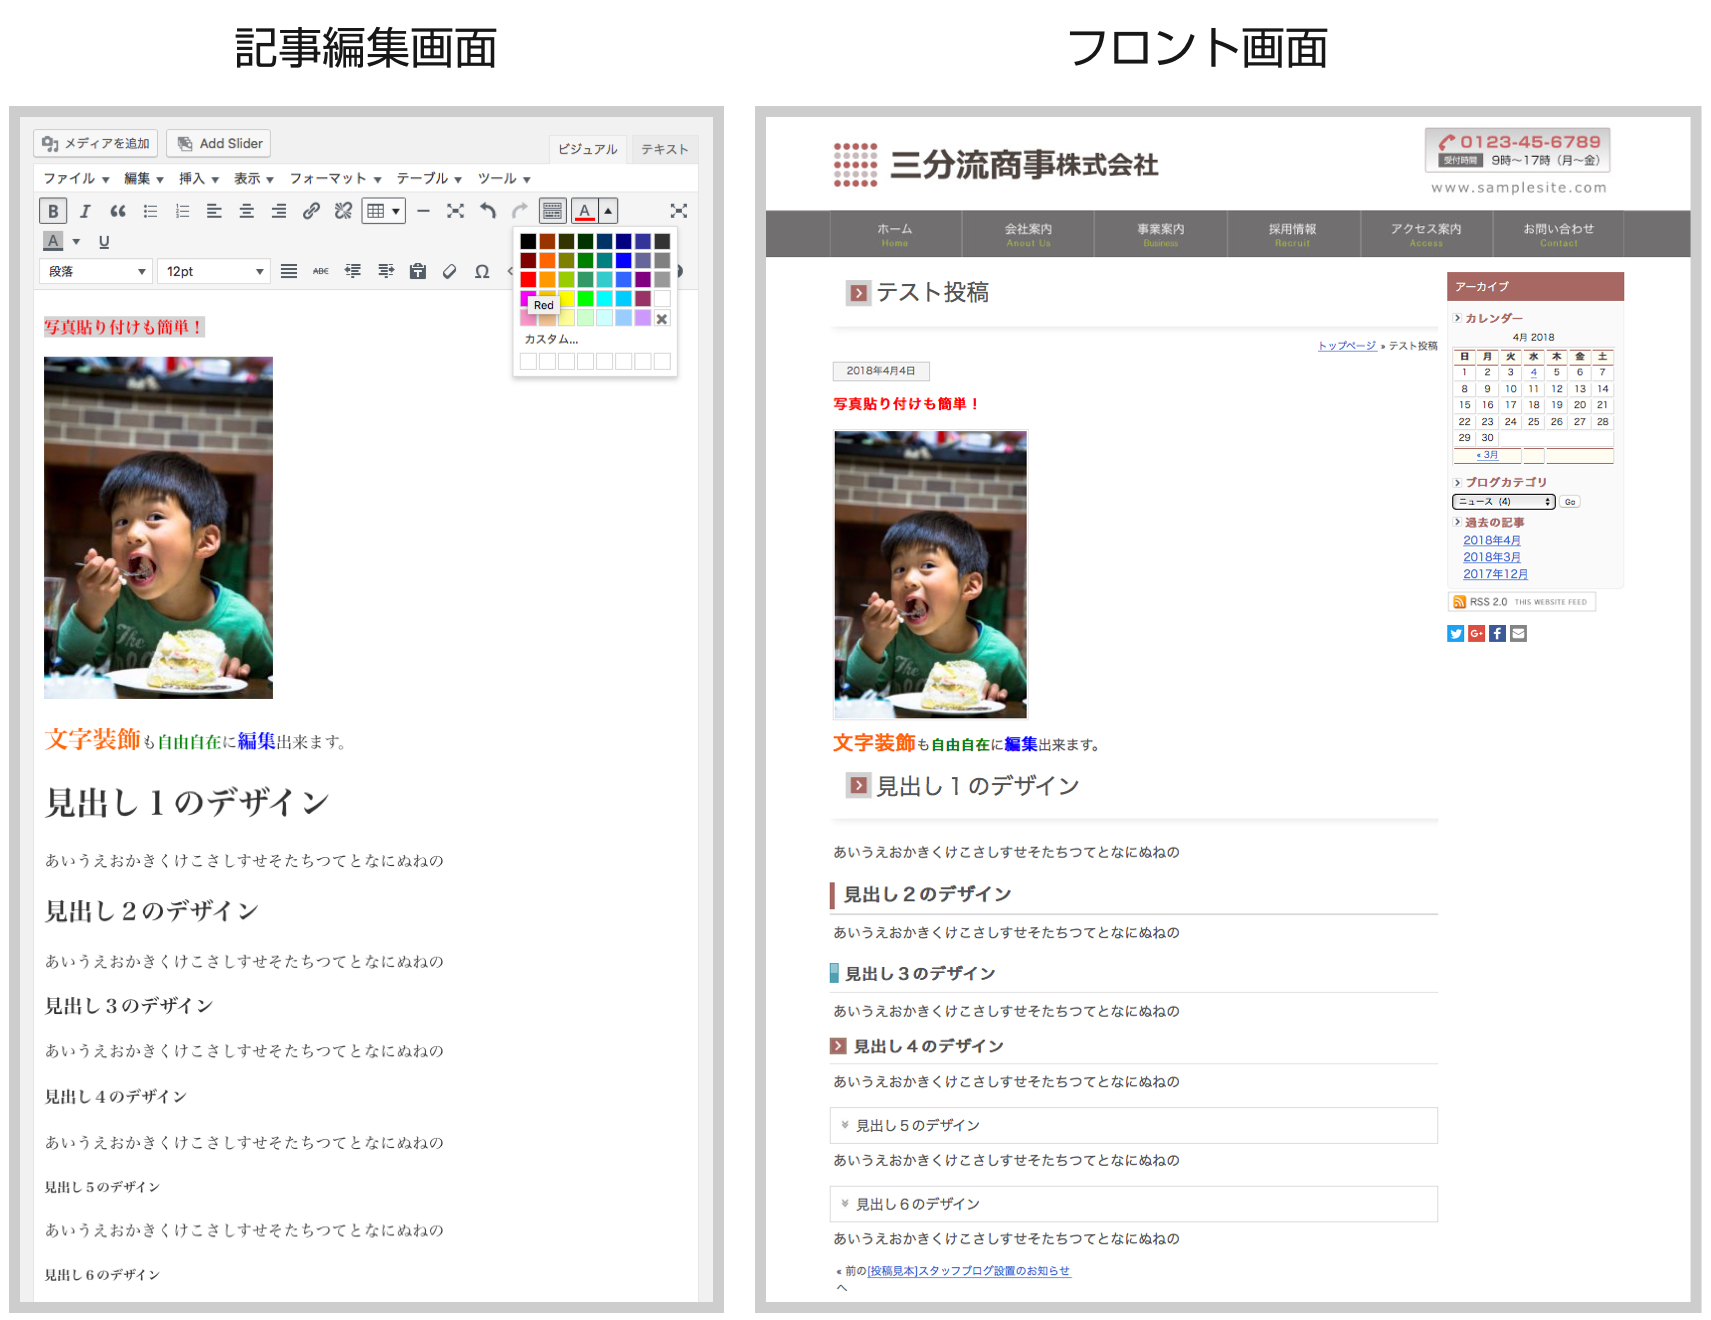Clear formatting with eraser icon
1711x1320 pixels.
pyautogui.click(x=450, y=271)
